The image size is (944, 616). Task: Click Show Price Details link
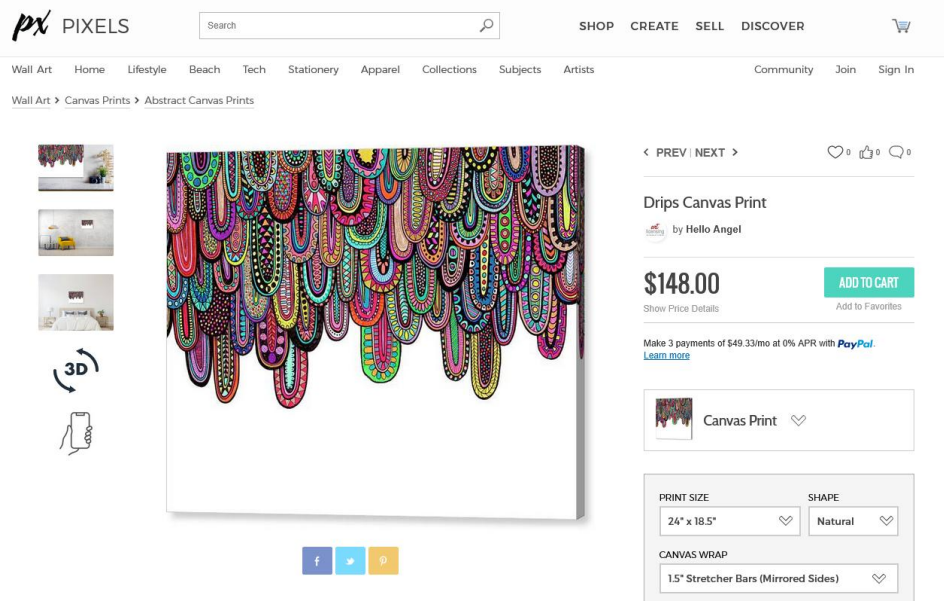coord(681,308)
